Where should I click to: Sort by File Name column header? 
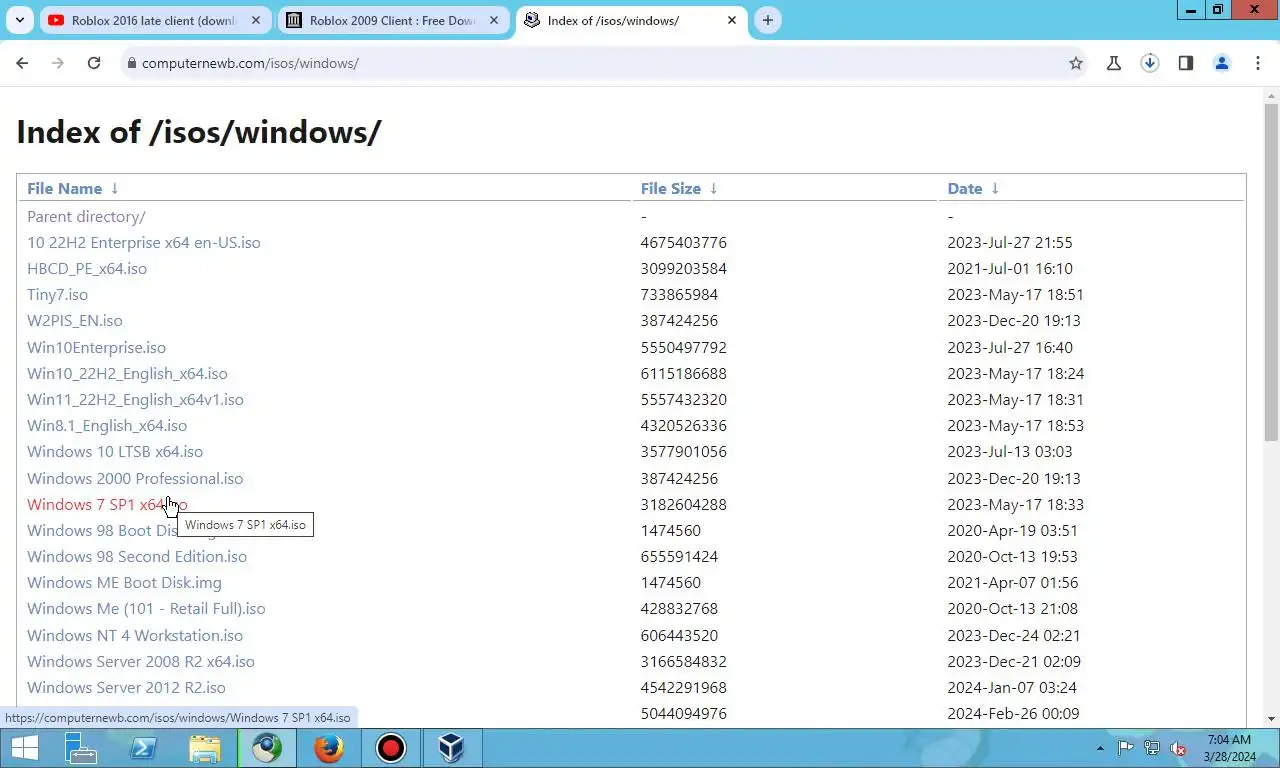pos(64,188)
